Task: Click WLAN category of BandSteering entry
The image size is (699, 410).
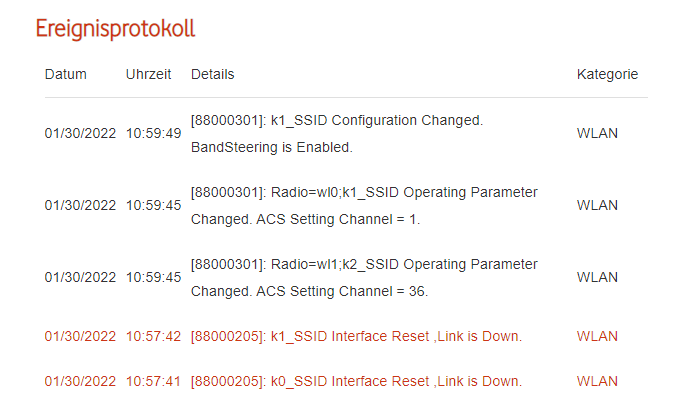Action: 597,133
